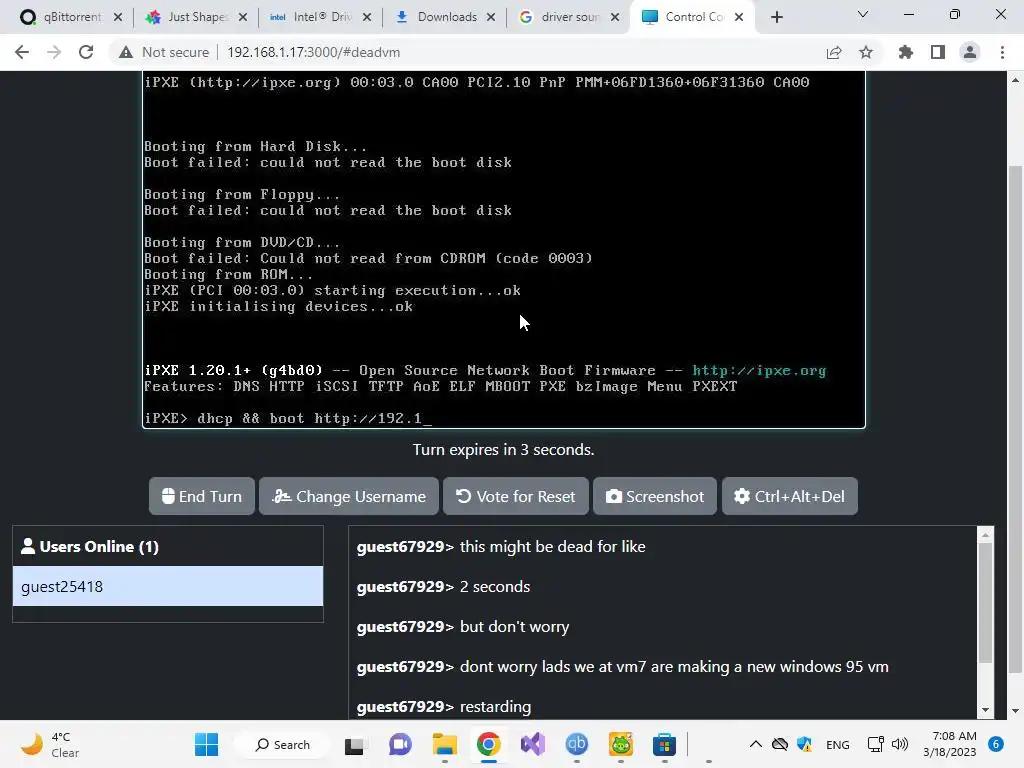Click the cloud sync tray icon
Screen dimensions: 1024x768
[x=780, y=744]
